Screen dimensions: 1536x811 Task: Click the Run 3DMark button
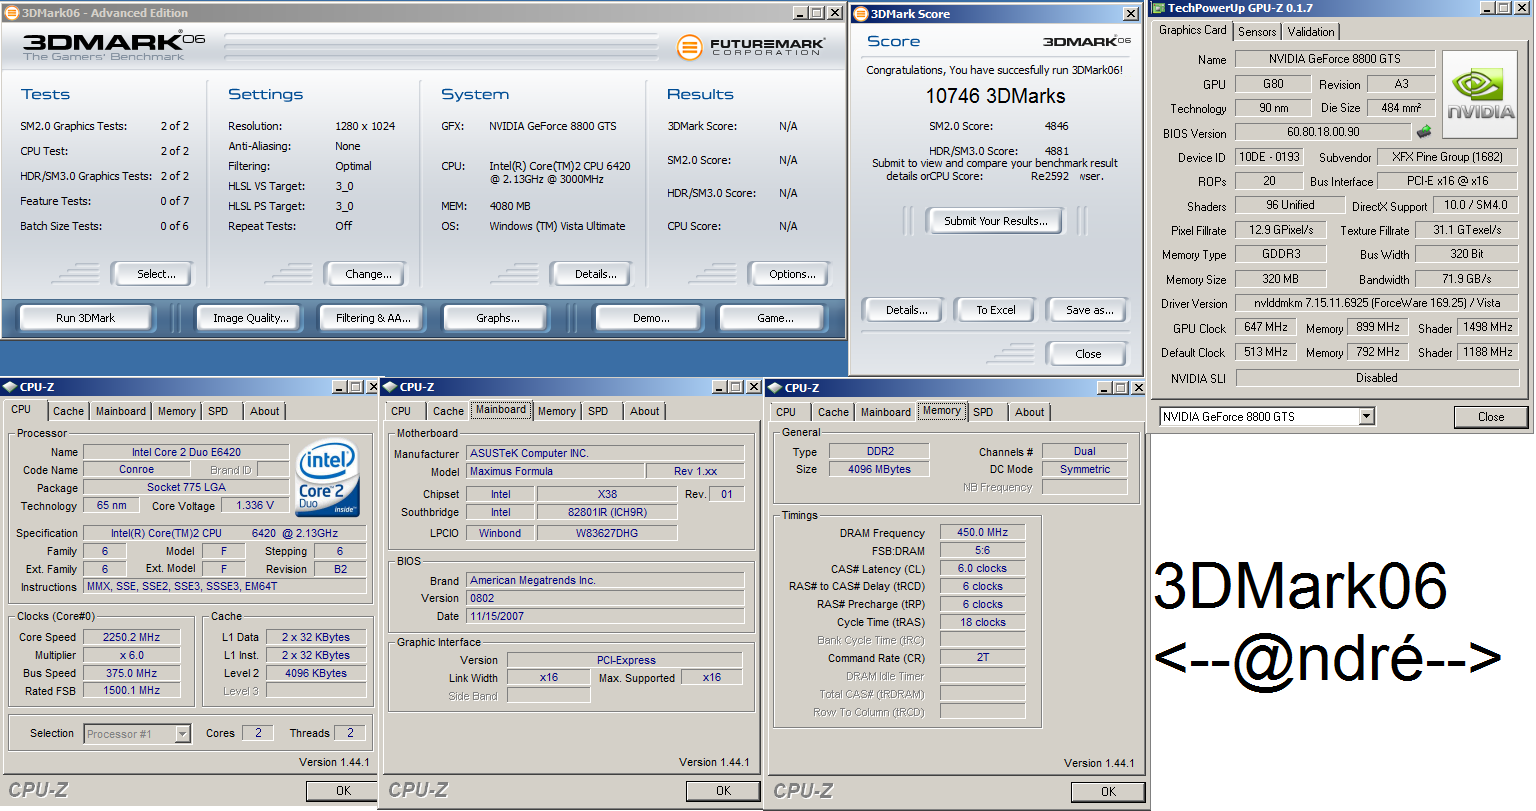[x=85, y=318]
